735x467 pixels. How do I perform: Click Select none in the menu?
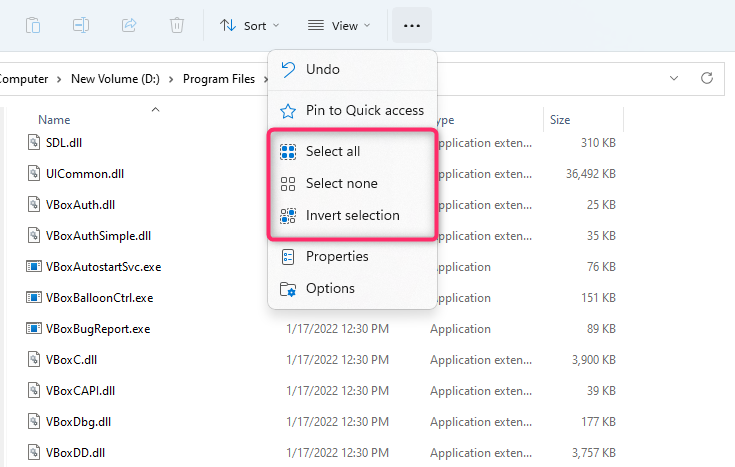(341, 183)
